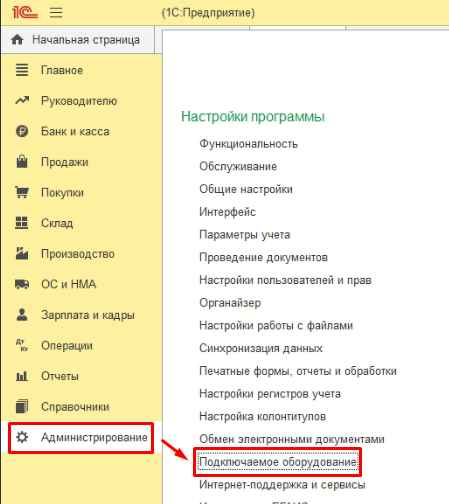Open Обмен электронными документами link
449x504 pixels.
[x=292, y=439]
